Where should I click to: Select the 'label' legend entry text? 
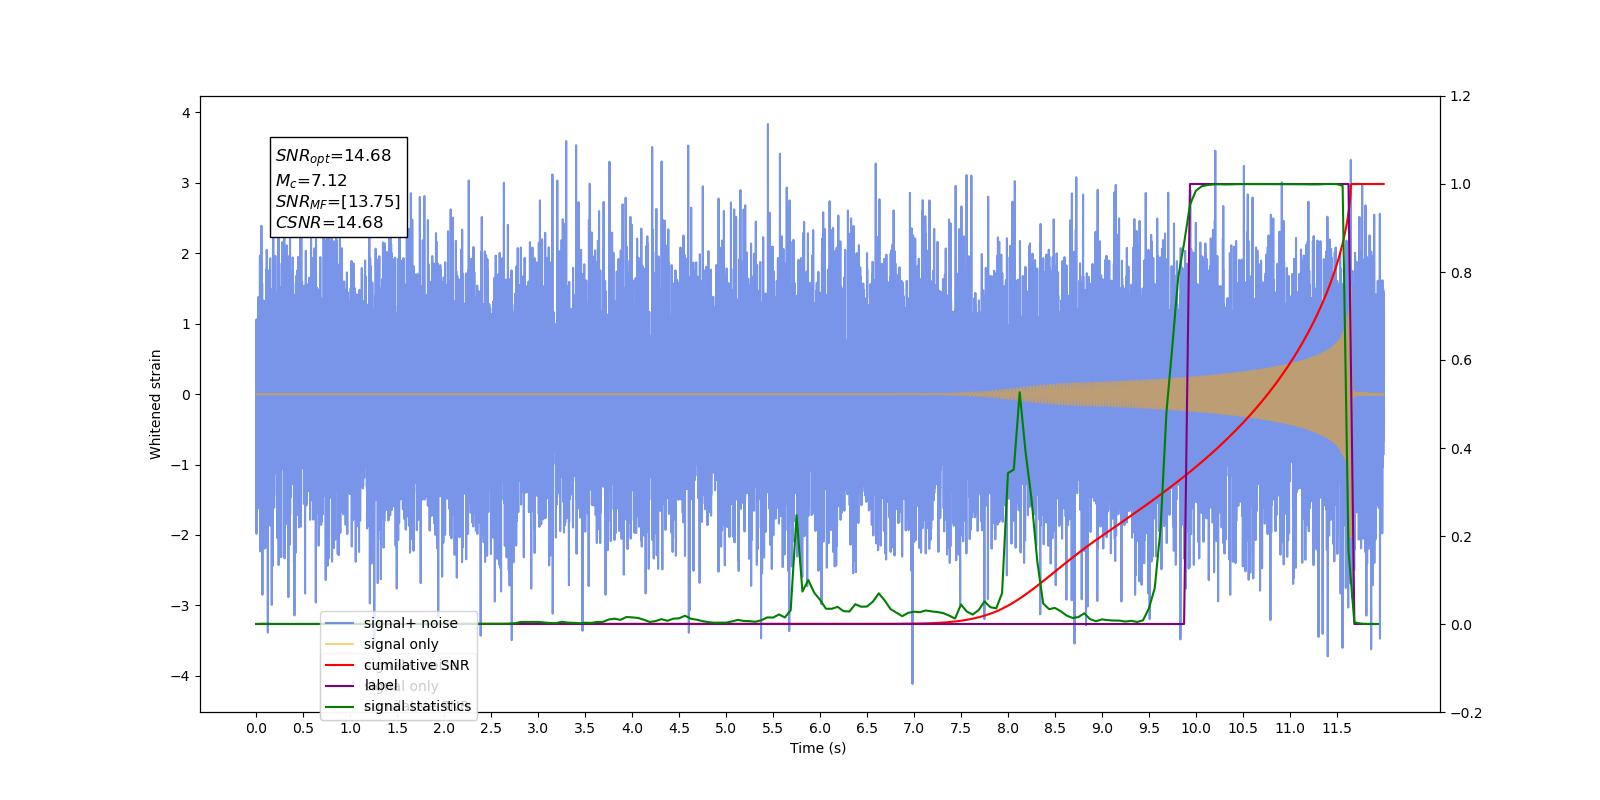click(381, 685)
